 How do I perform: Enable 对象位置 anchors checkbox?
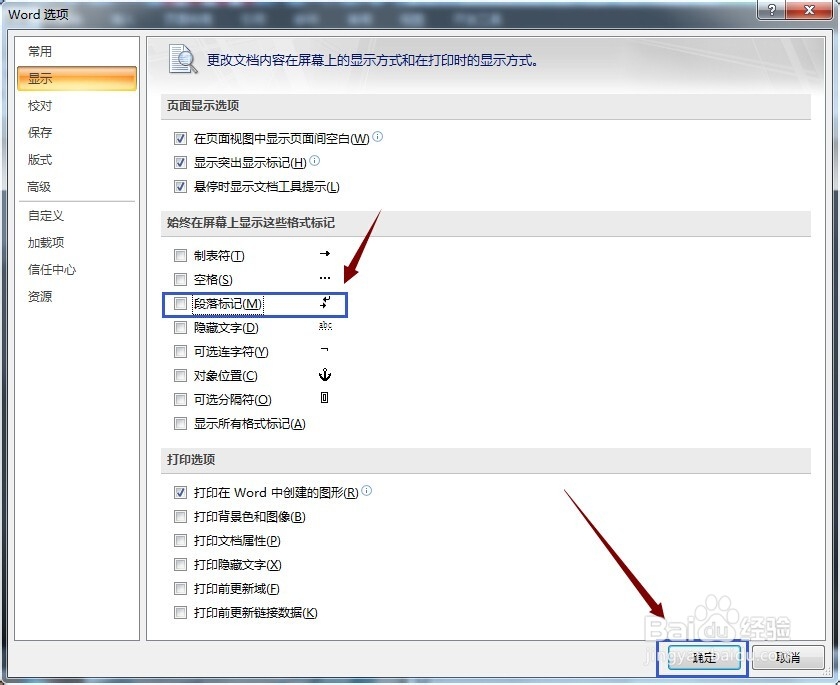180,375
